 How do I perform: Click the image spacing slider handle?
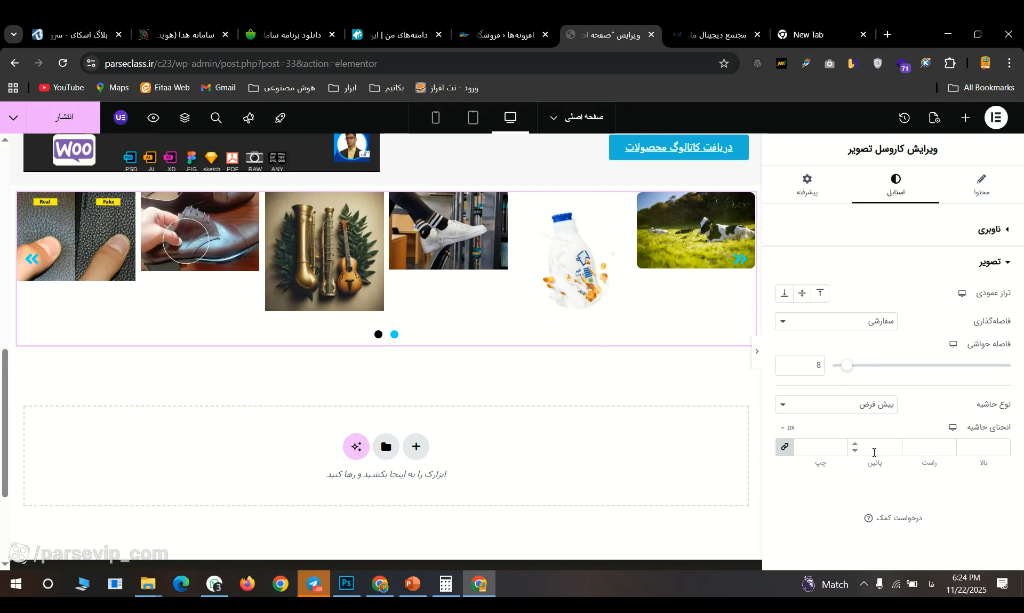[x=846, y=366]
